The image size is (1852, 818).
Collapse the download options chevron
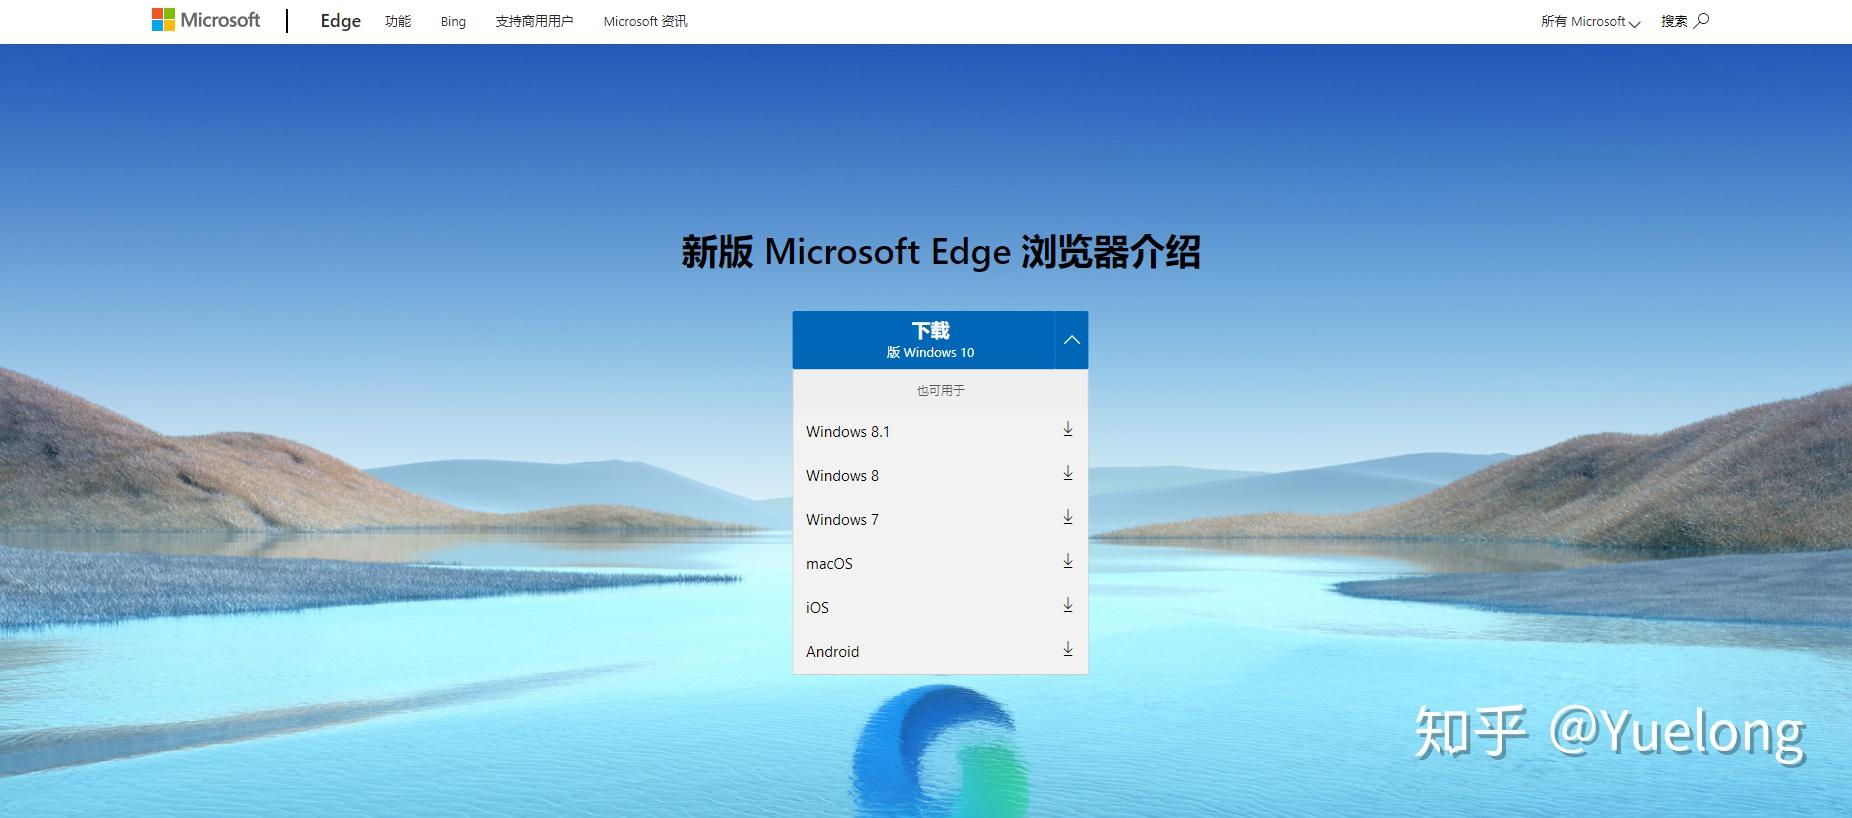tap(1071, 340)
